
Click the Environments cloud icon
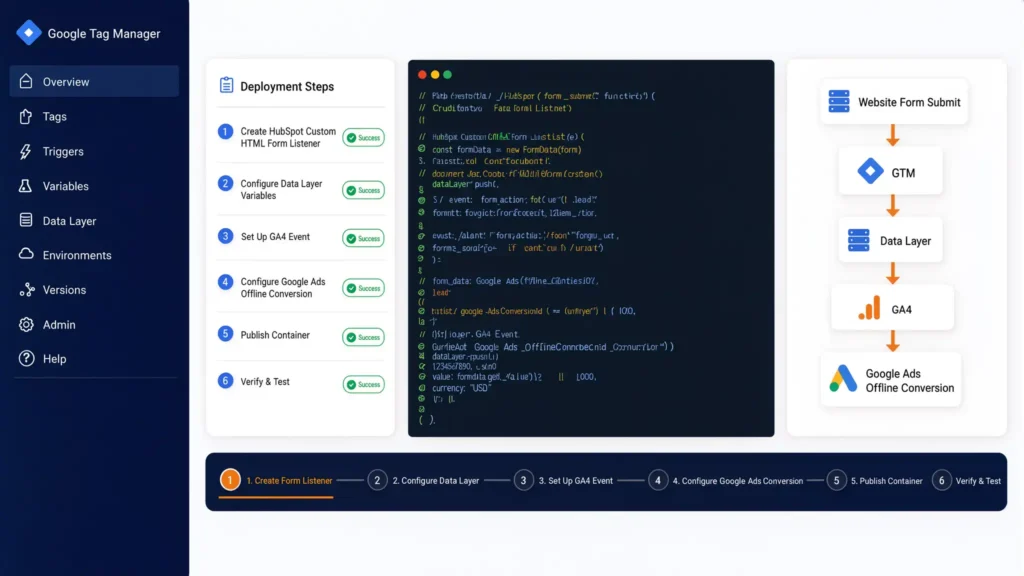pyautogui.click(x=26, y=254)
